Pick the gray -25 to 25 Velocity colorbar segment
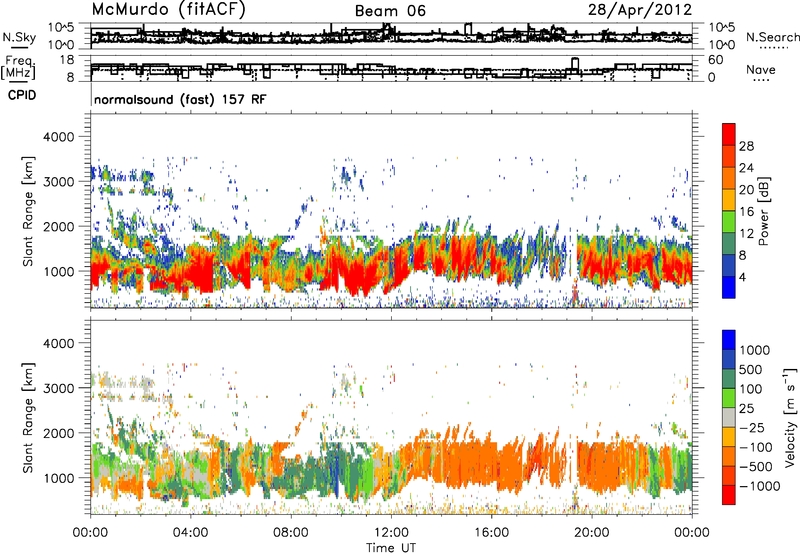Image resolution: width=800 pixels, height=554 pixels. (729, 417)
